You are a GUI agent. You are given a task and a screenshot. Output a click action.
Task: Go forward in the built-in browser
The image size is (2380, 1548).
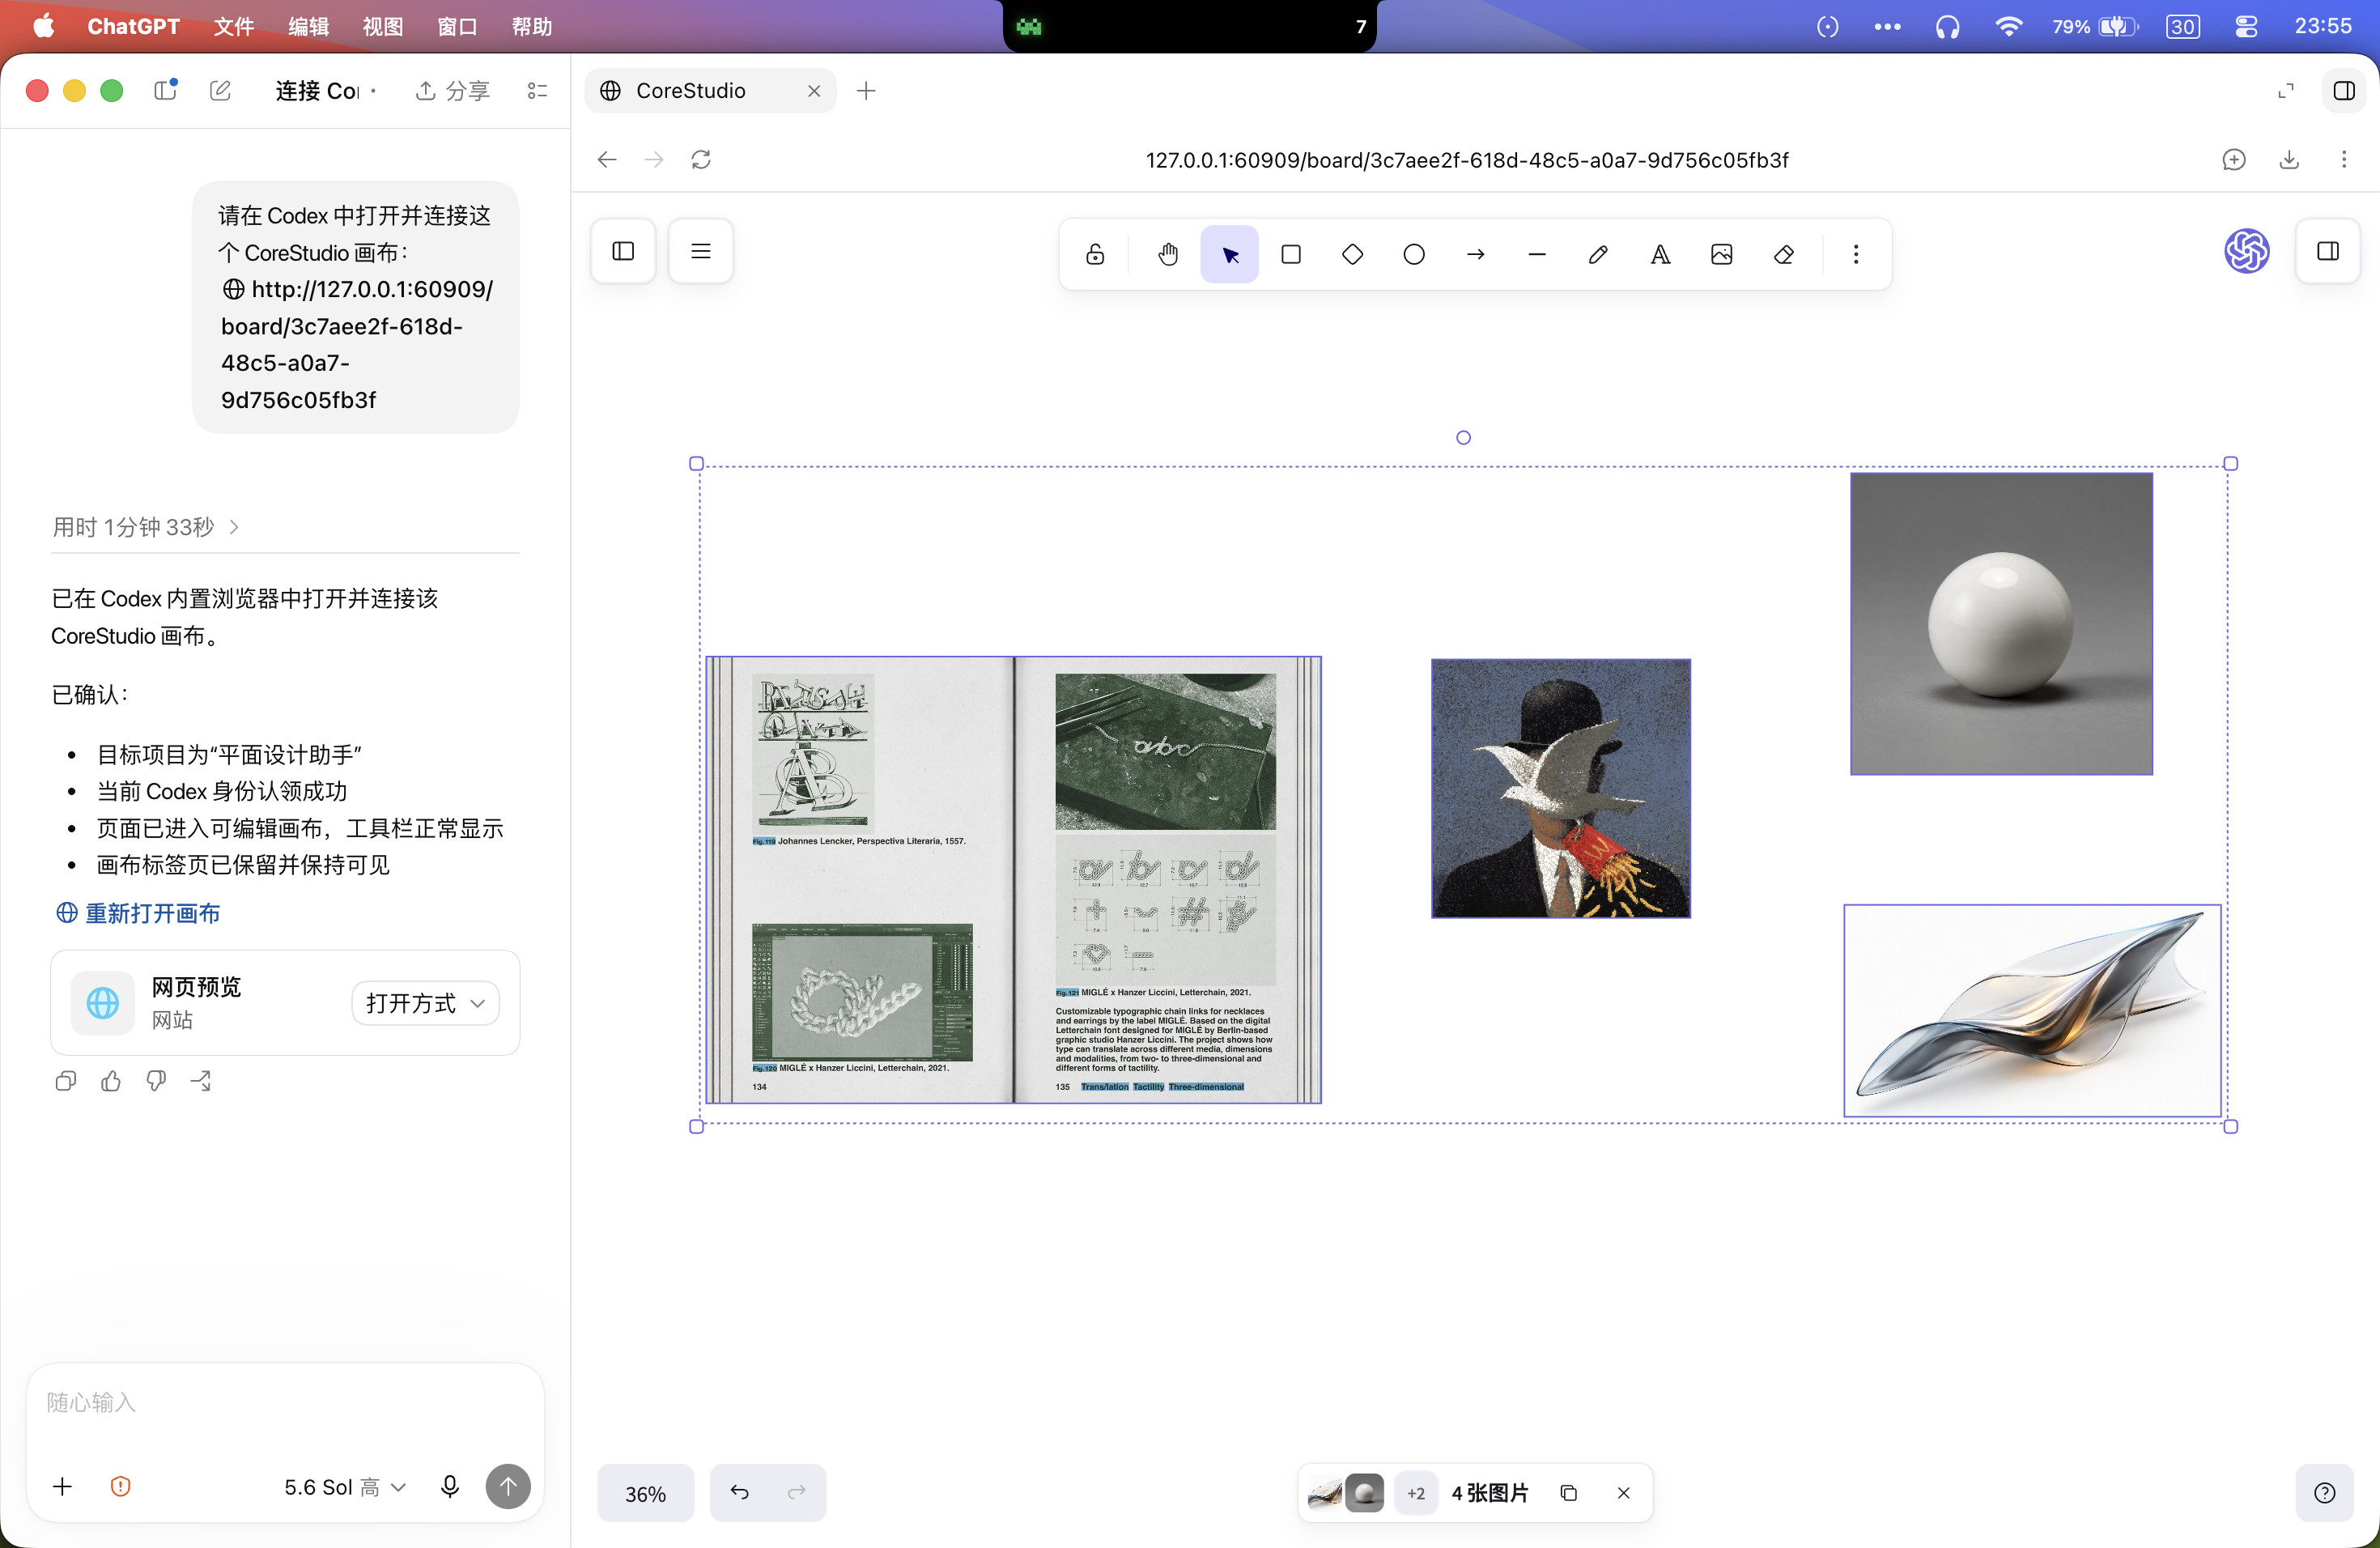tap(654, 160)
